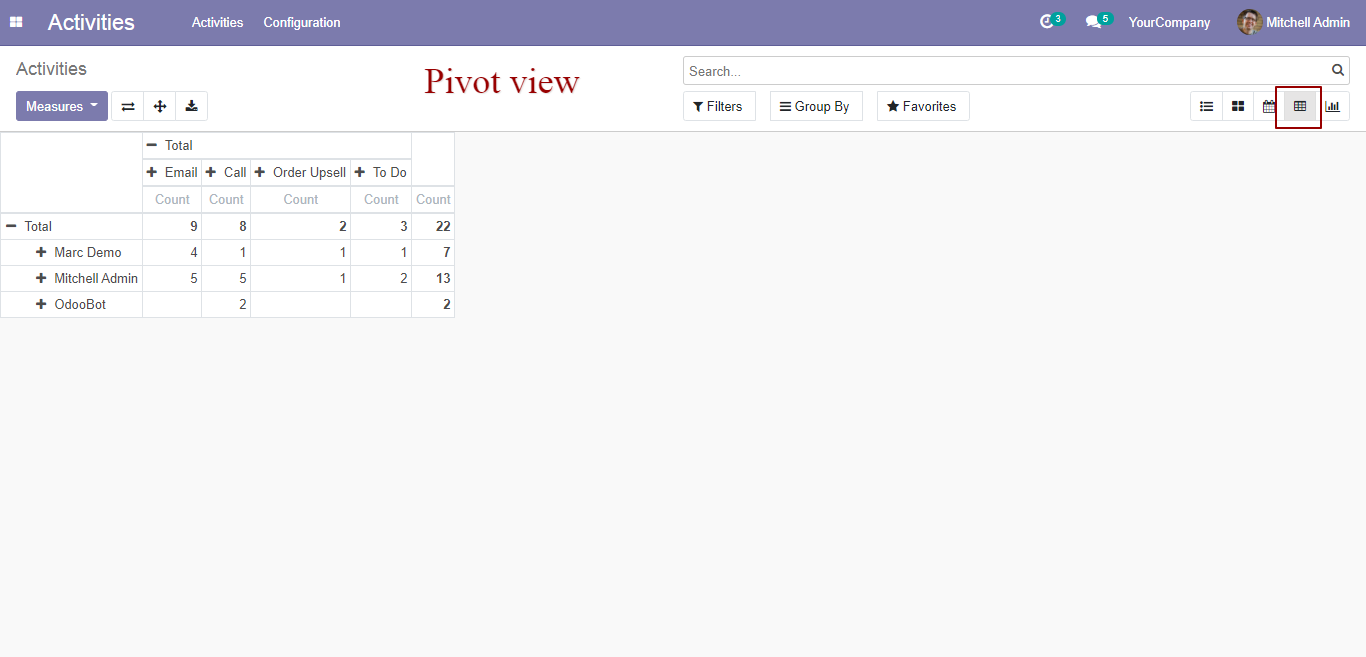Viewport: 1366px width, 657px height.
Task: Expand the Mitchell Admin row
Action: coord(71,278)
